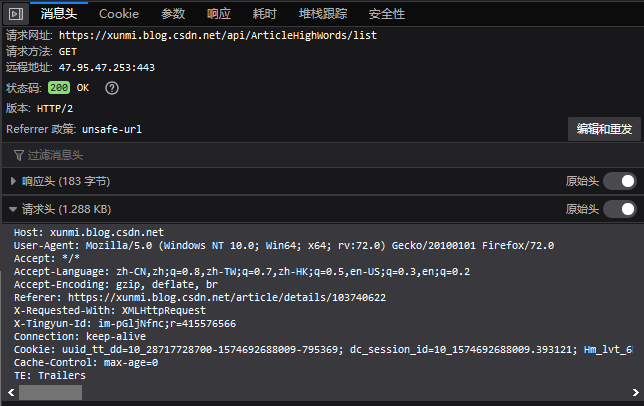The image size is (644, 406).
Task: Select the Referer header line
Action: point(200,298)
